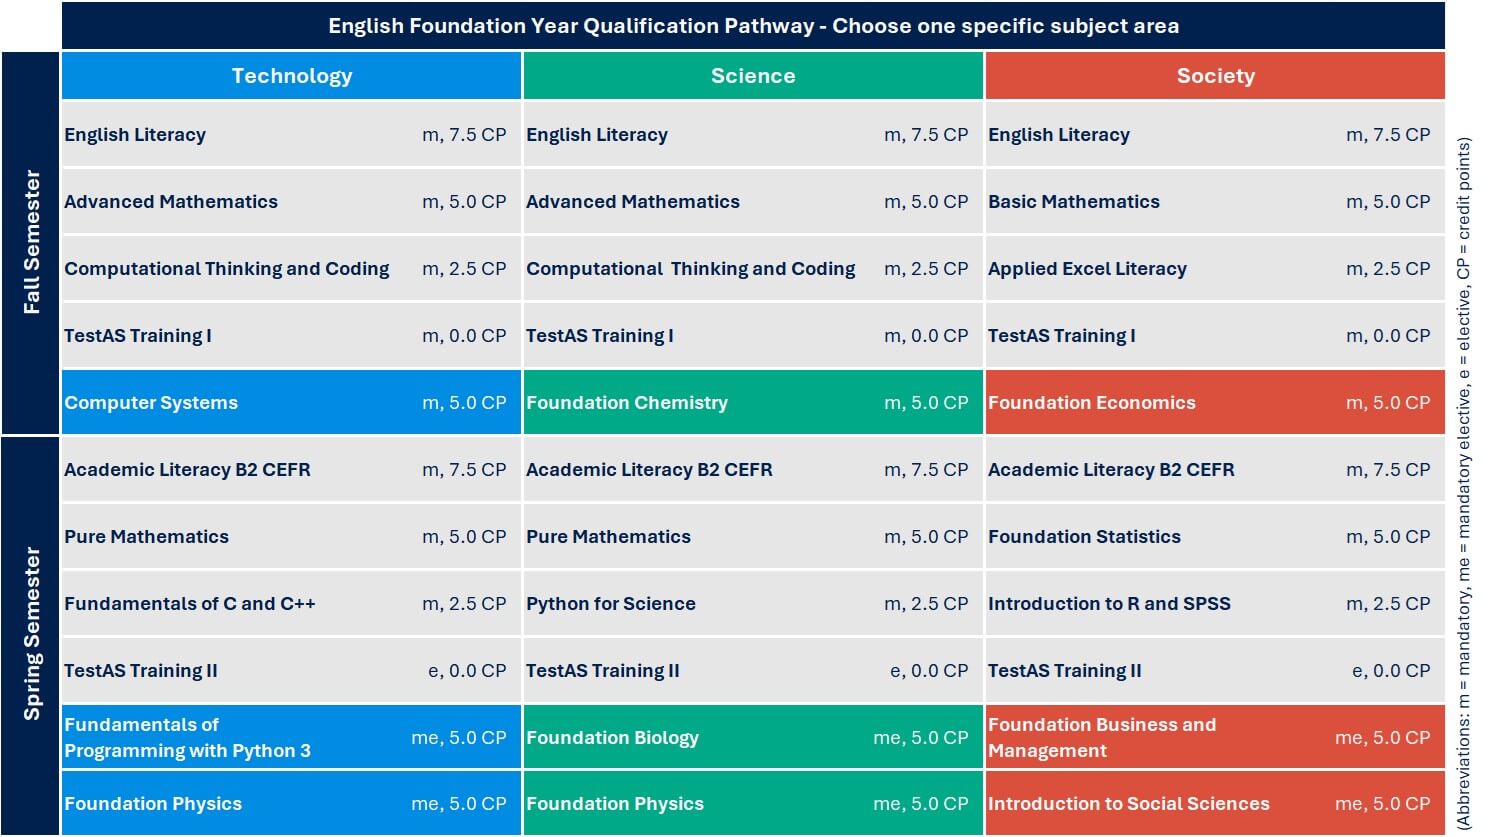Select the Science column header
This screenshot has height=837, width=1488.
point(753,76)
